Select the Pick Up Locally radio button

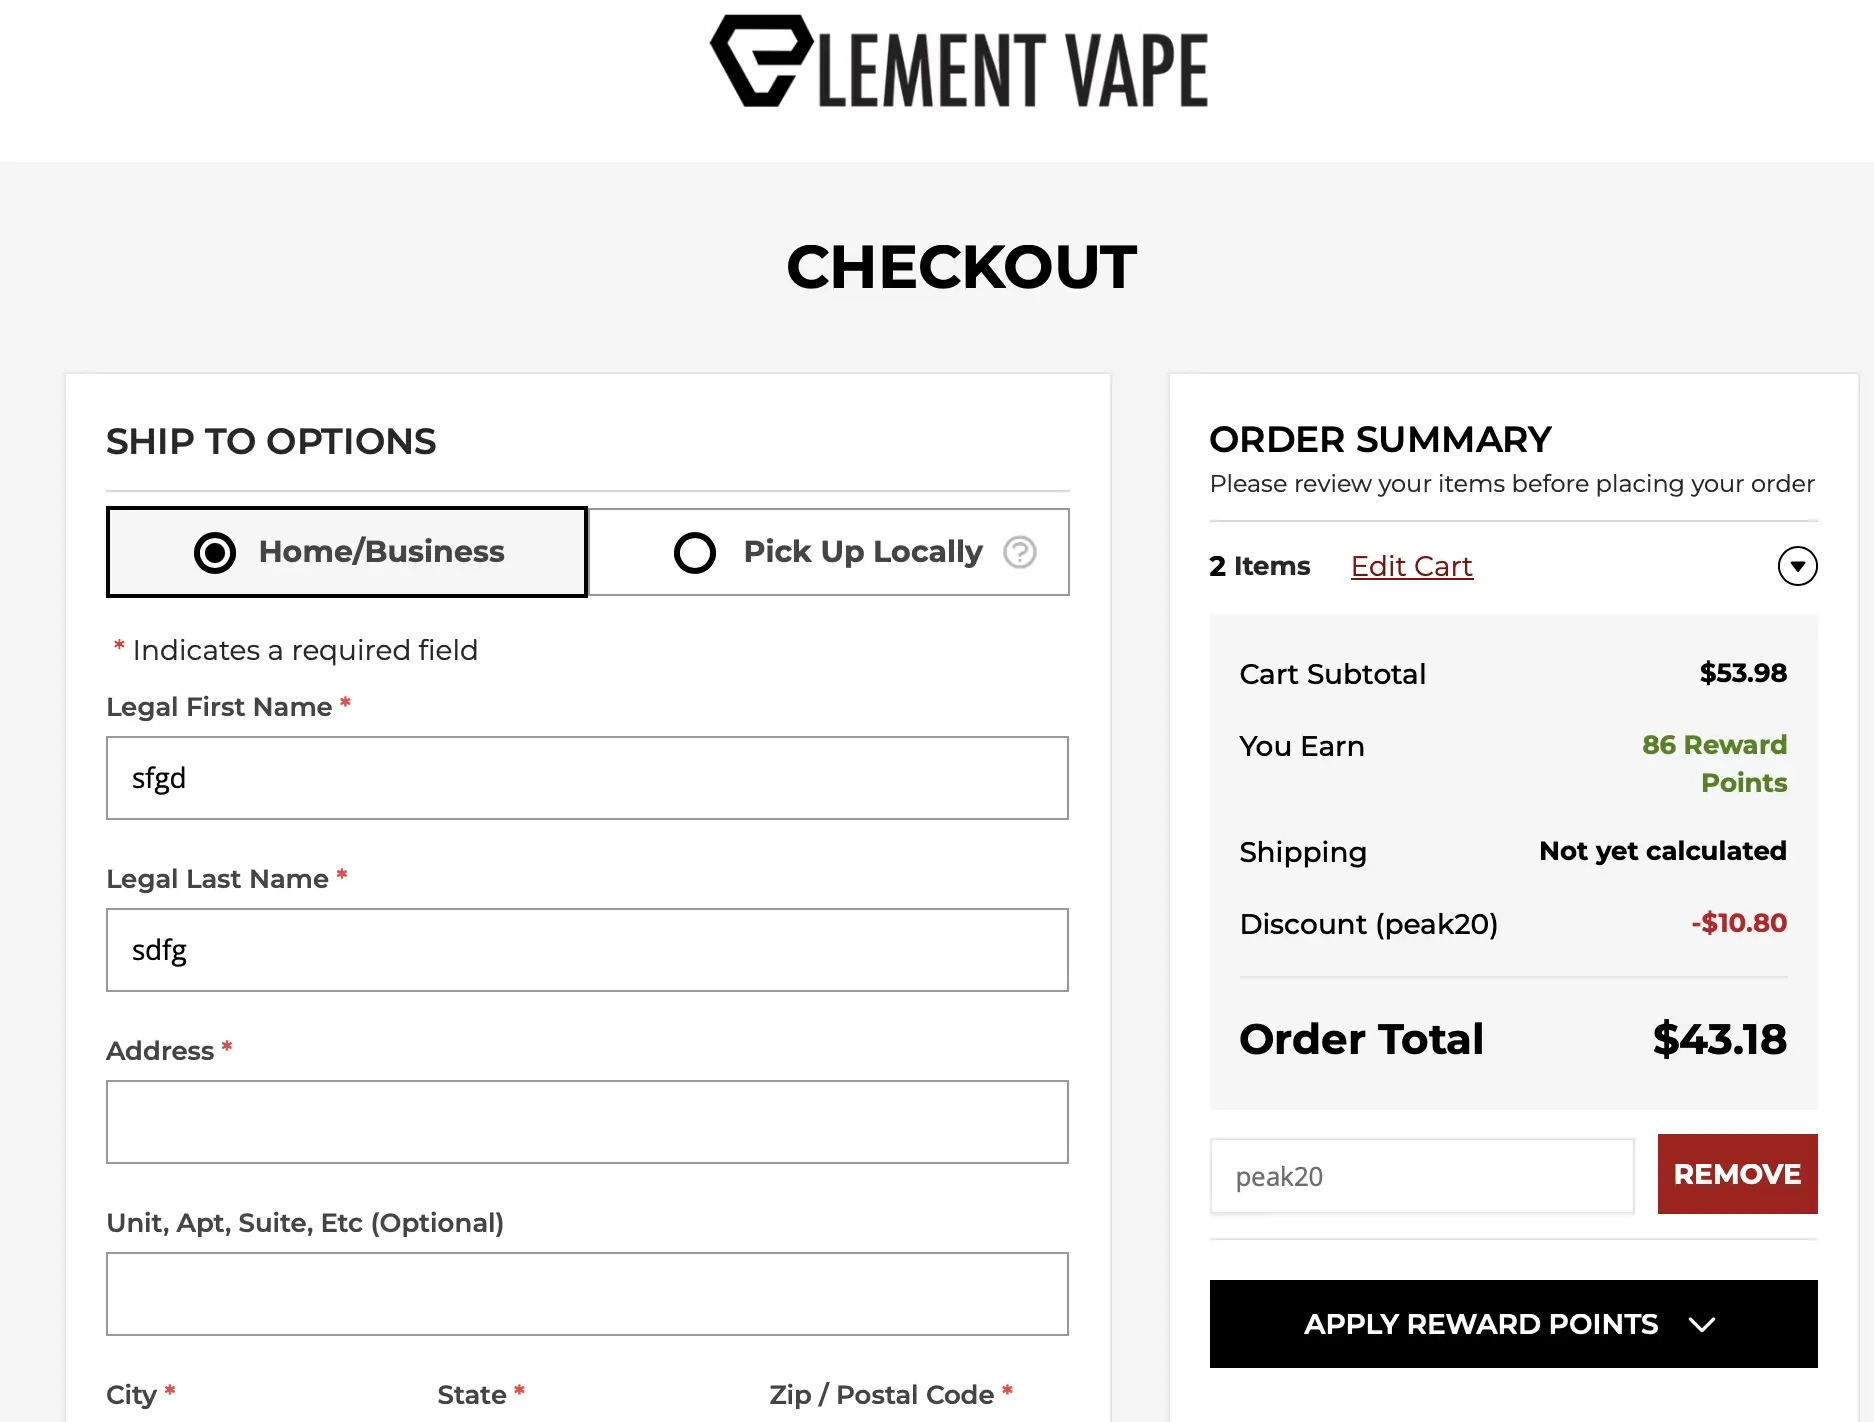pyautogui.click(x=695, y=552)
